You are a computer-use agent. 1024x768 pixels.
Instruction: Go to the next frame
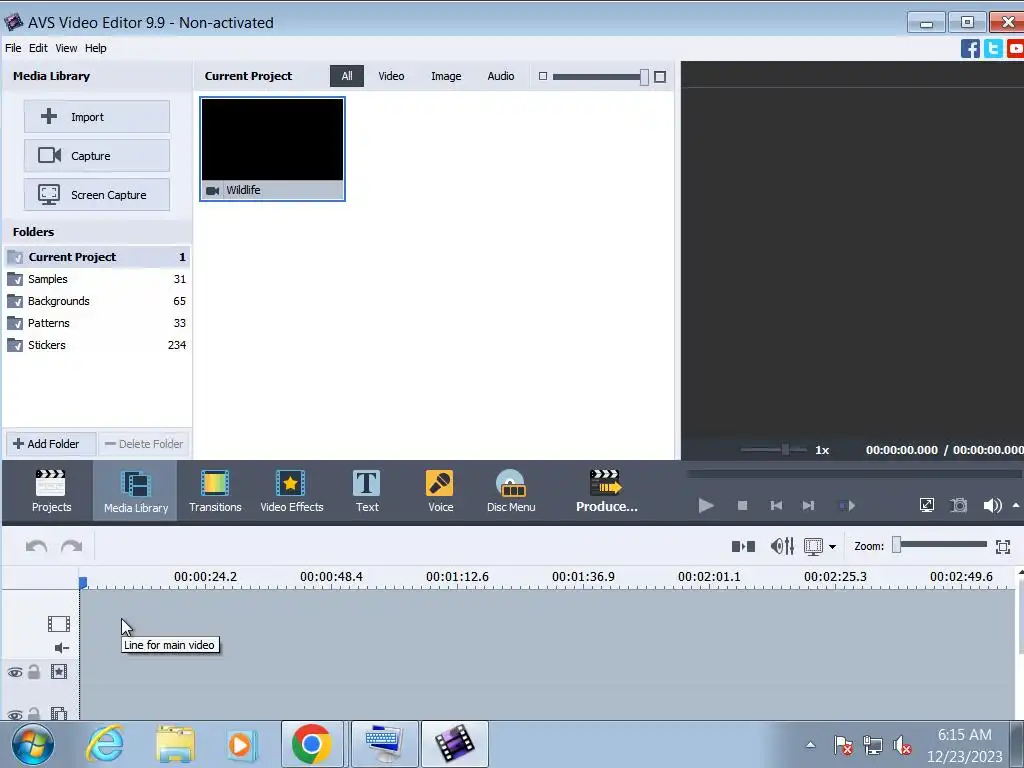tap(808, 505)
